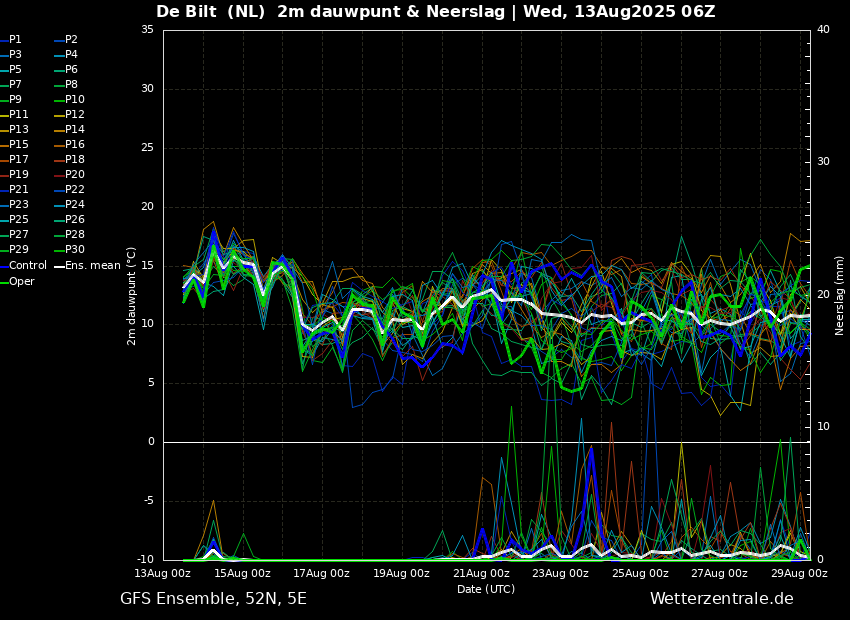
Task: Click the Neerslag (mm) axis label
Action: click(840, 295)
